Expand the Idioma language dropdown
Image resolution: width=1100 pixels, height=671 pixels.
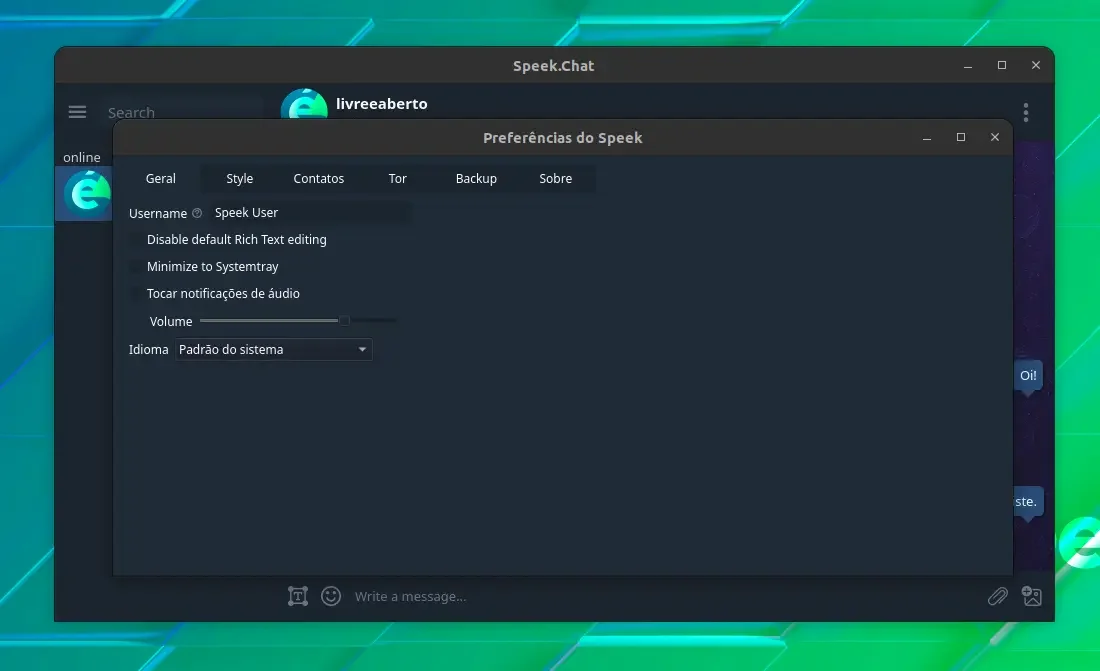(274, 350)
